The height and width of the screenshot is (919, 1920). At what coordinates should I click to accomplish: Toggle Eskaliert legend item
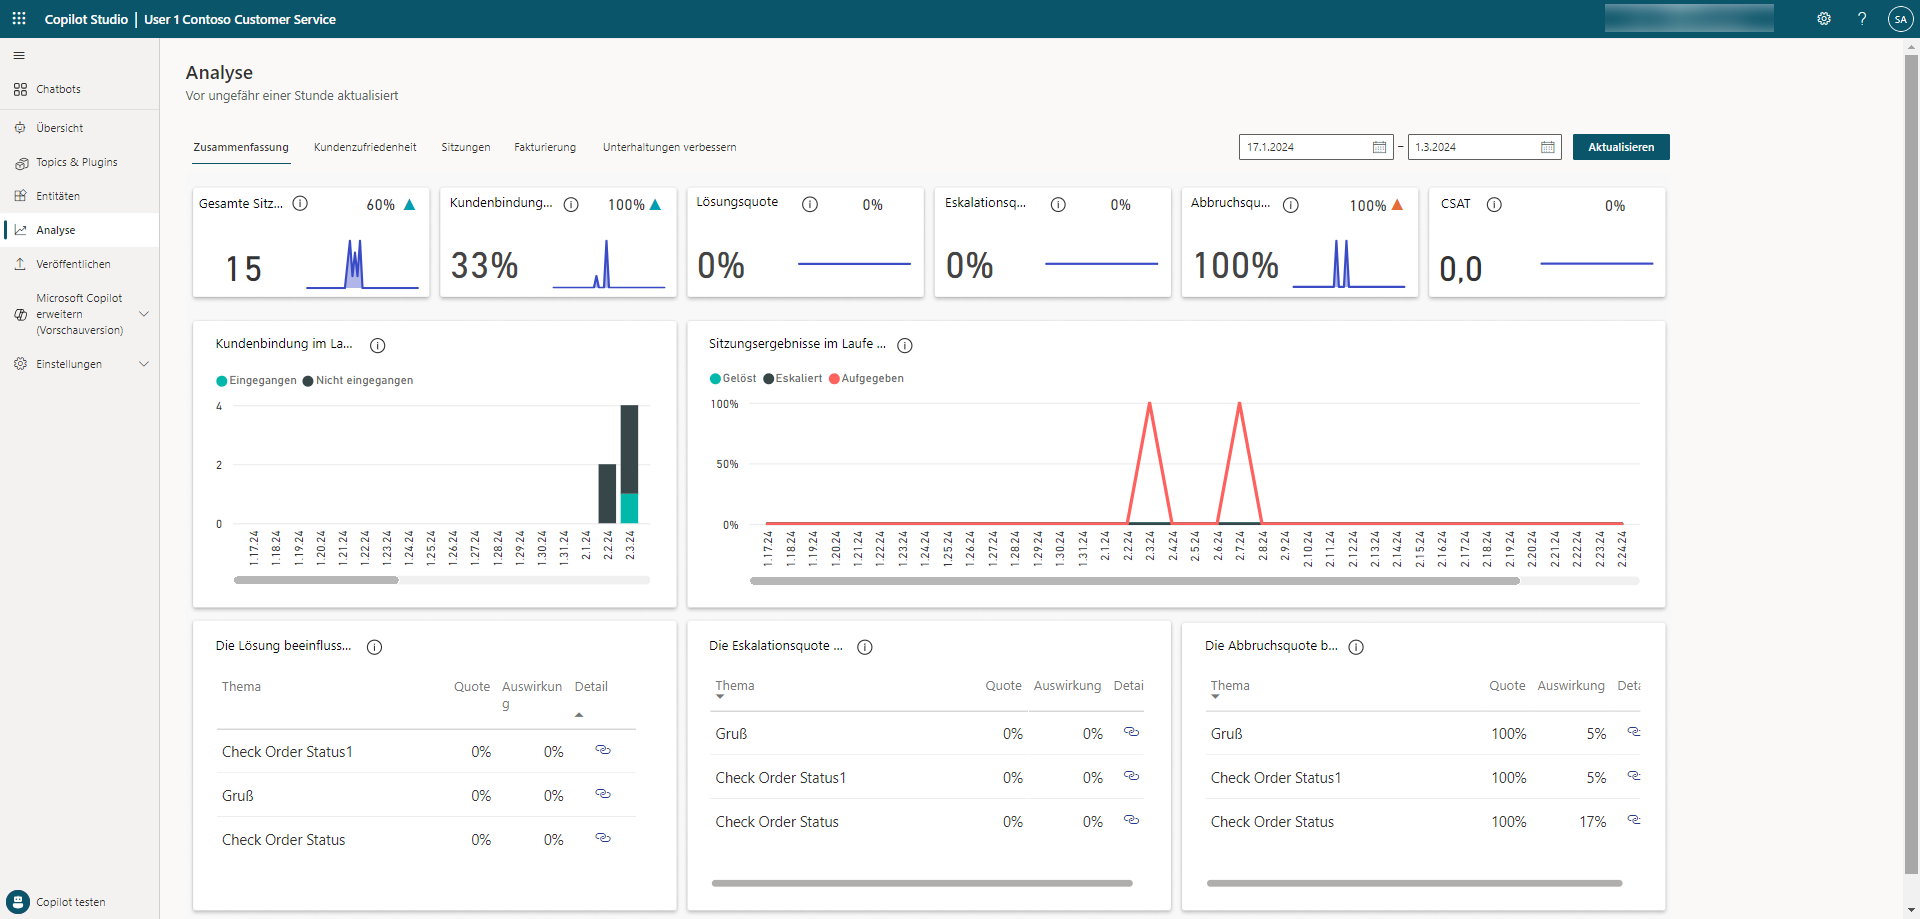793,378
